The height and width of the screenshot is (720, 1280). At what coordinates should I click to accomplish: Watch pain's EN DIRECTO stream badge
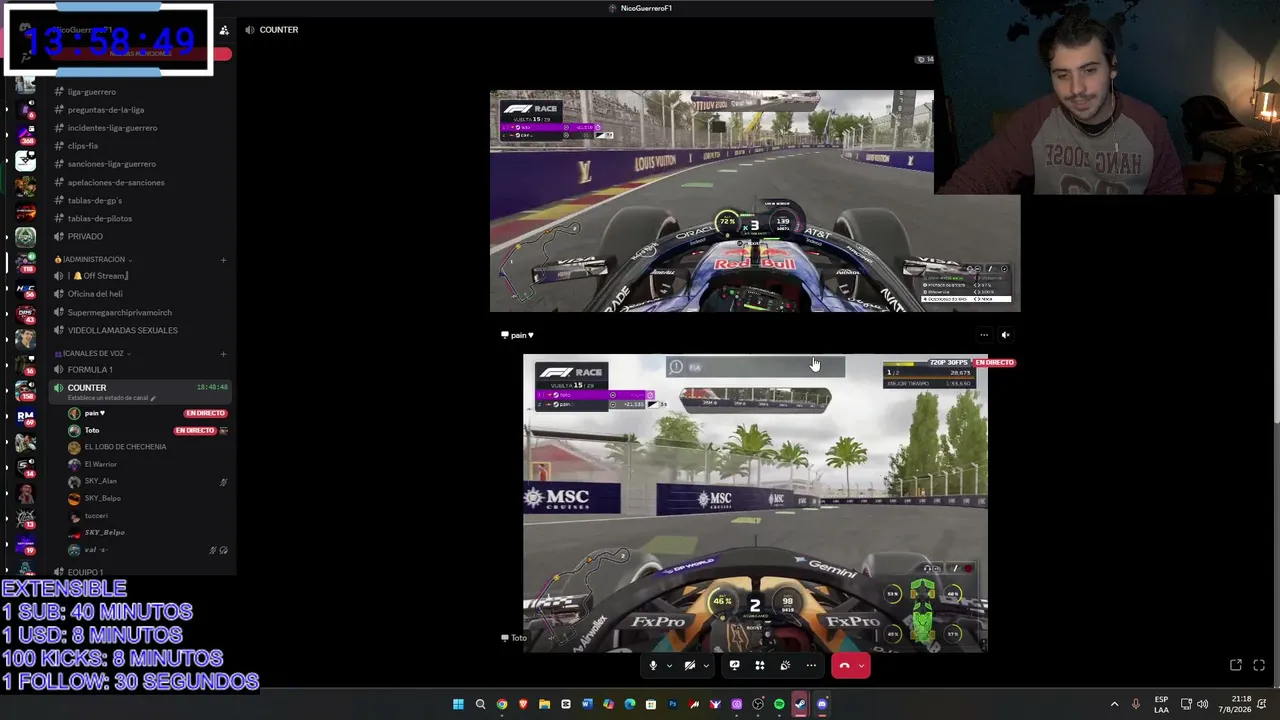[206, 413]
